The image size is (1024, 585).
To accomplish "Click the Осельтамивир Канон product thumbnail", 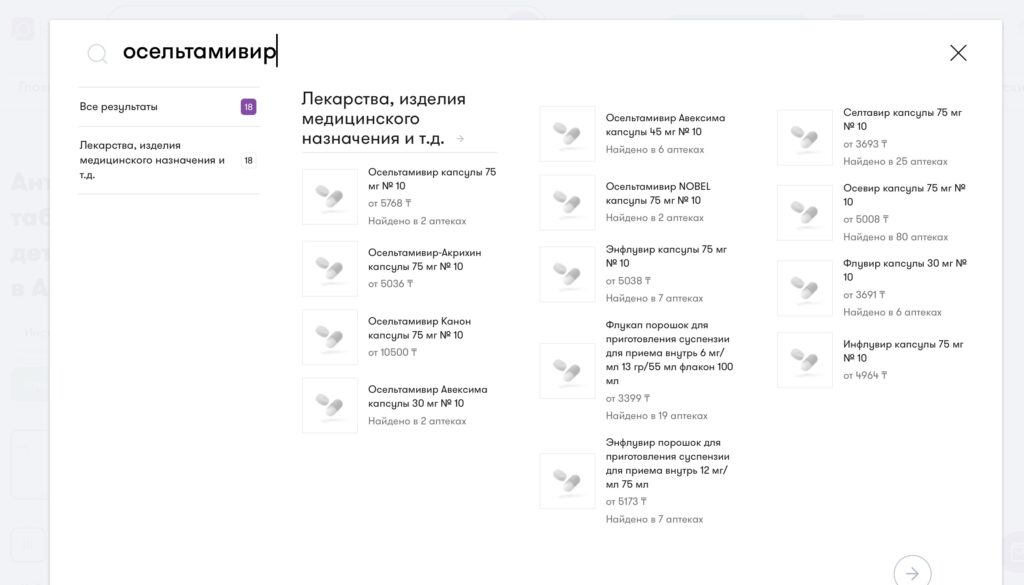I will pyautogui.click(x=330, y=337).
